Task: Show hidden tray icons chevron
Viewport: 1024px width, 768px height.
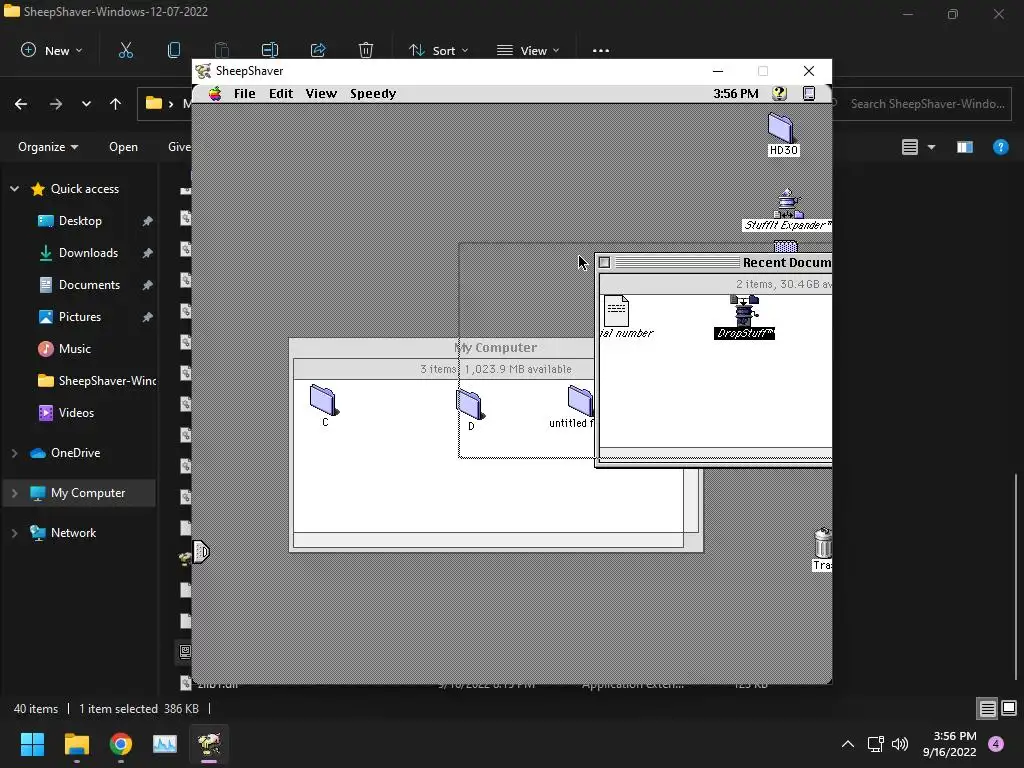Action: (x=848, y=744)
